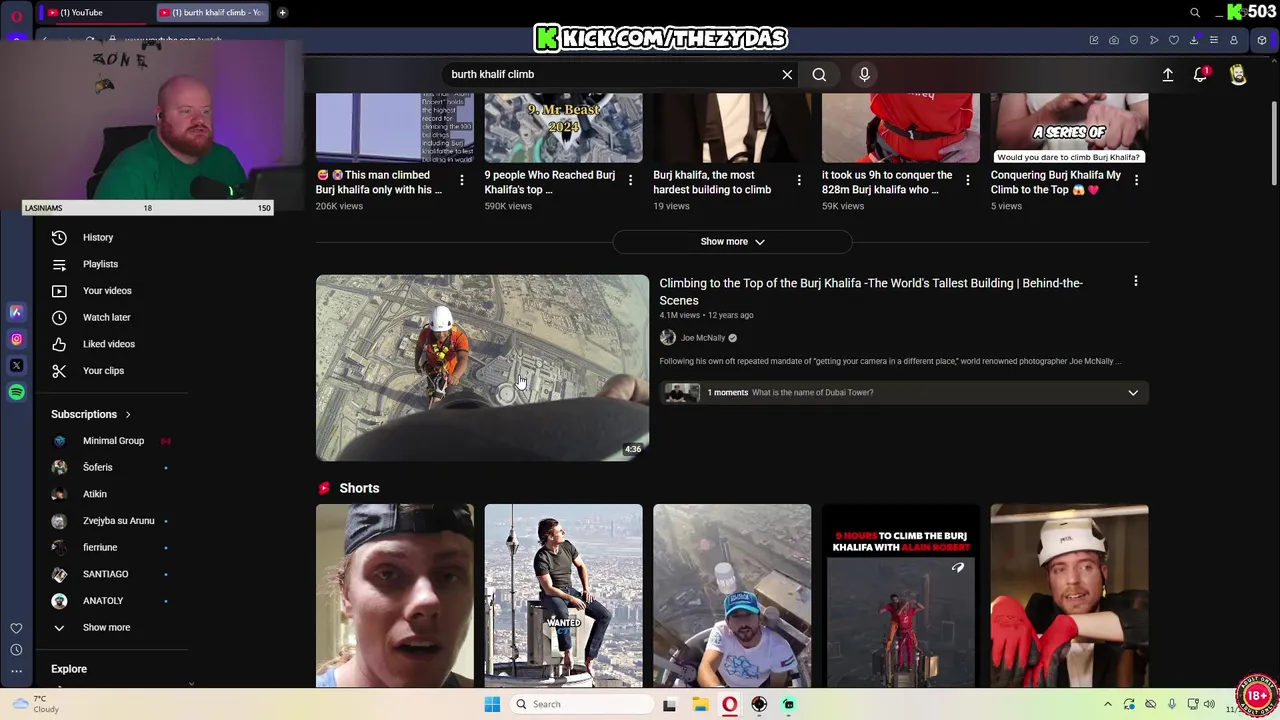
Task: Open Minimal Group subscription channel
Action: tap(111, 441)
